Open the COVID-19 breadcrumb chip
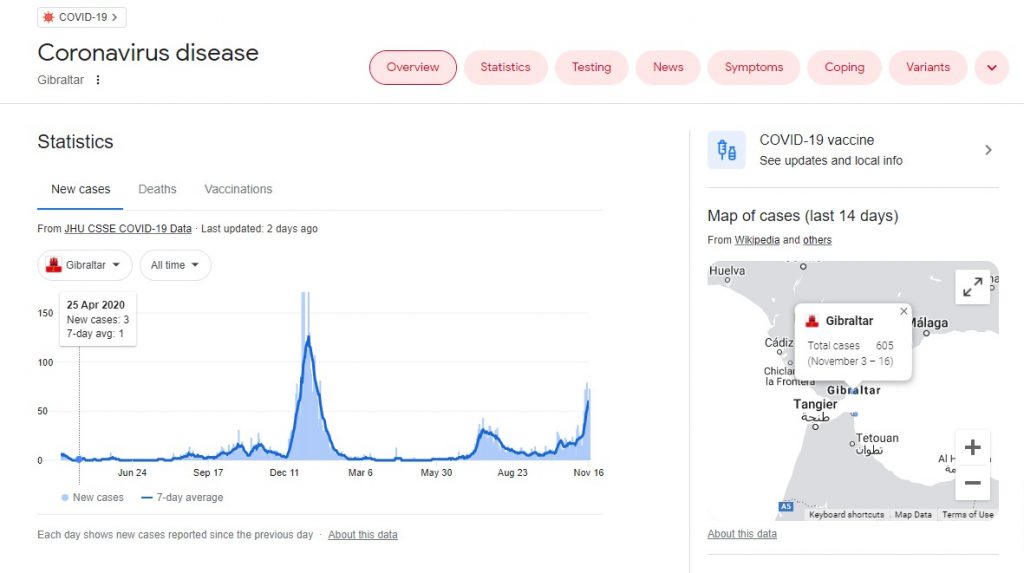This screenshot has height=573, width=1024. coord(82,17)
